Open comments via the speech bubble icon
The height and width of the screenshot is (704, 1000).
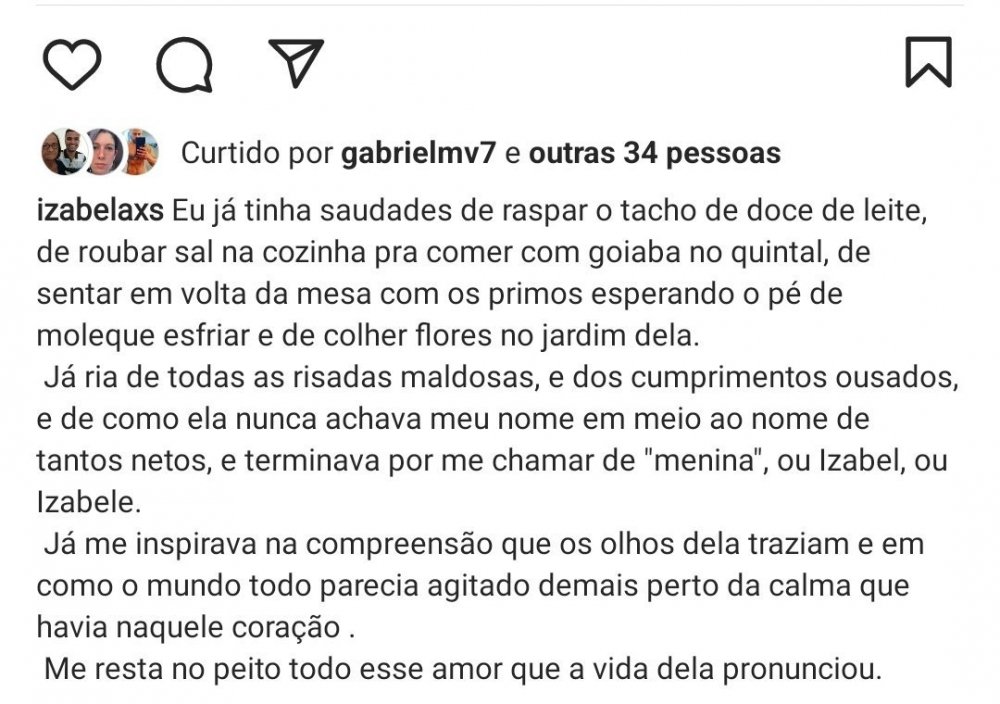(x=185, y=63)
